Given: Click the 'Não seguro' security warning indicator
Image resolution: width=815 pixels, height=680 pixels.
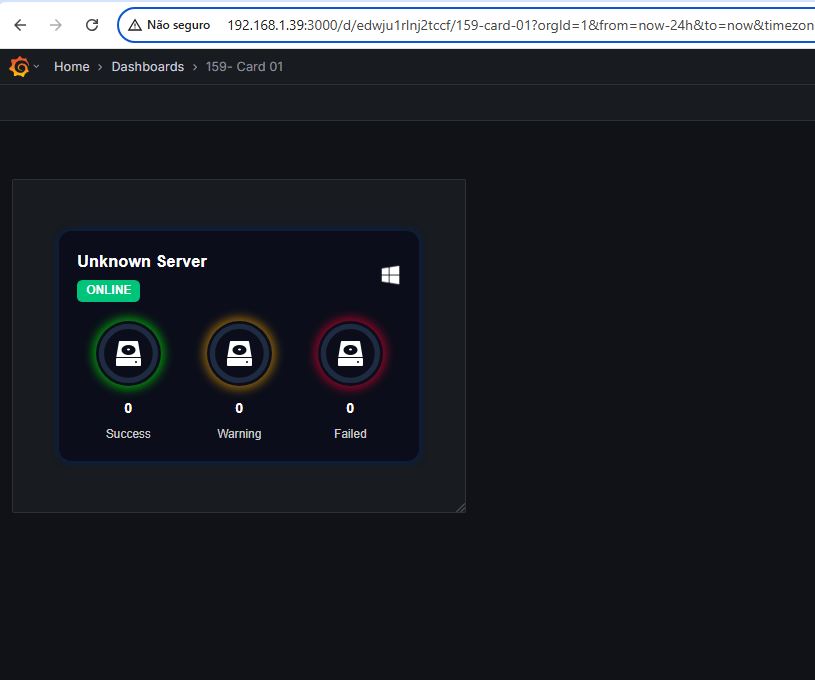Looking at the screenshot, I should tap(169, 25).
